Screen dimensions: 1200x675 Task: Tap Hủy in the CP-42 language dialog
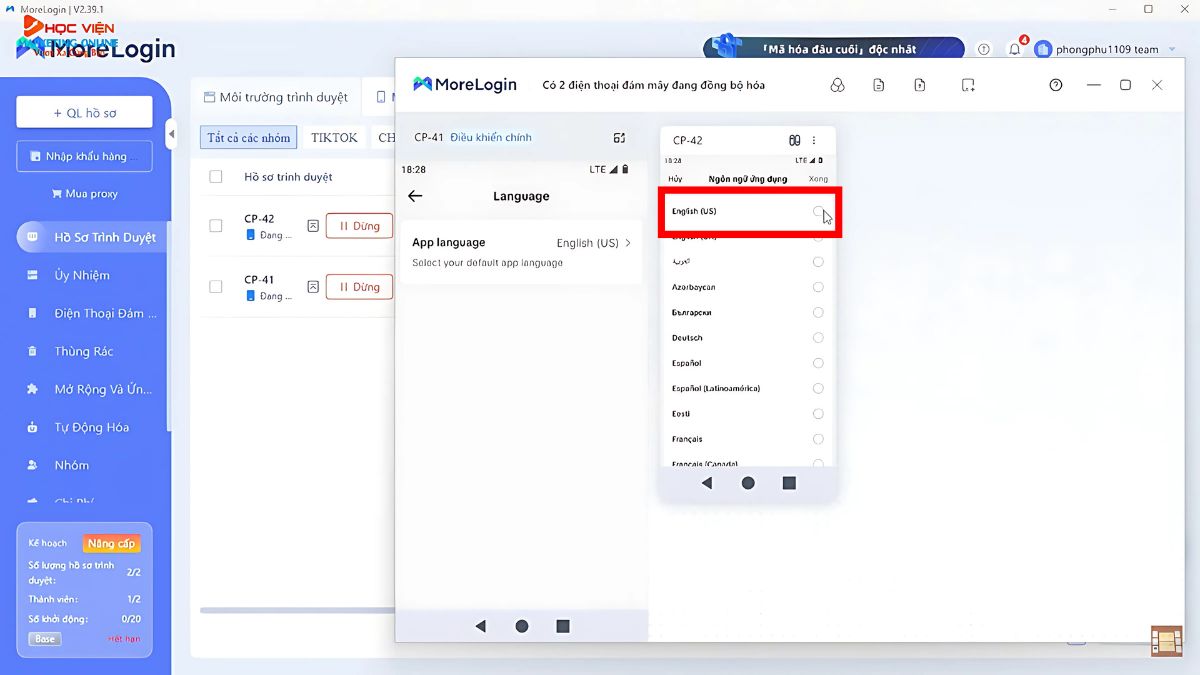pyautogui.click(x=675, y=179)
